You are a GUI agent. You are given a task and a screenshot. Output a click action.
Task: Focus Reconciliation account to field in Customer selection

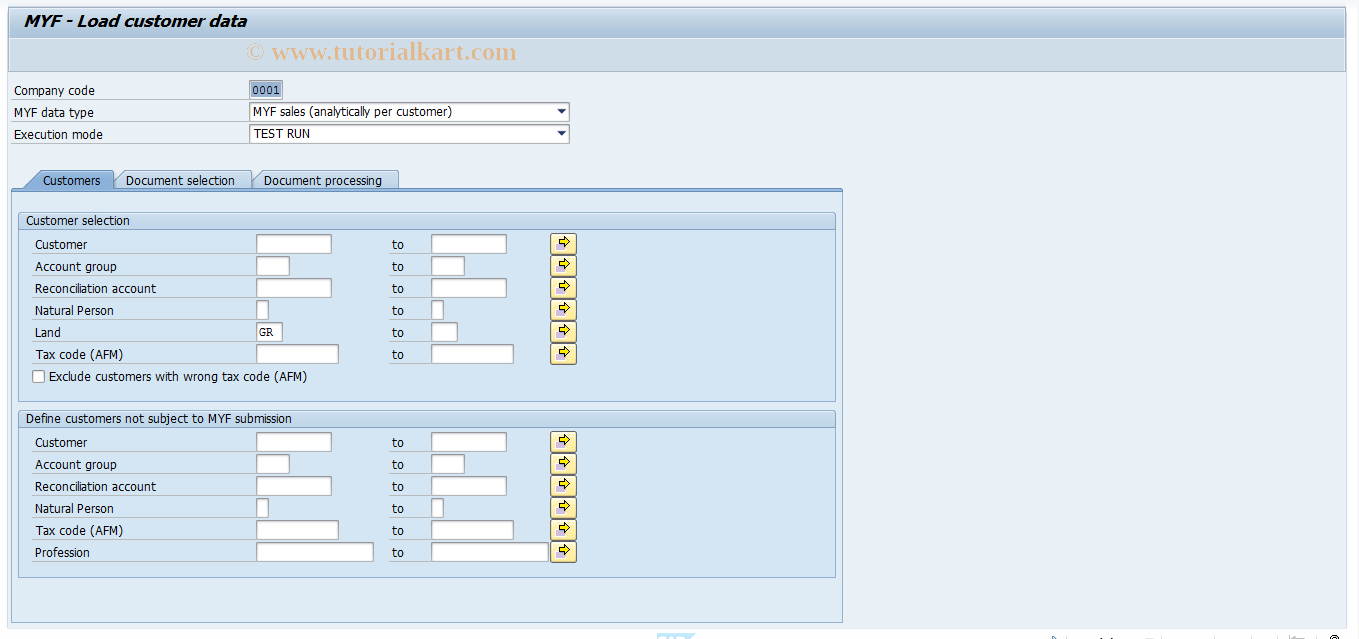(x=469, y=288)
